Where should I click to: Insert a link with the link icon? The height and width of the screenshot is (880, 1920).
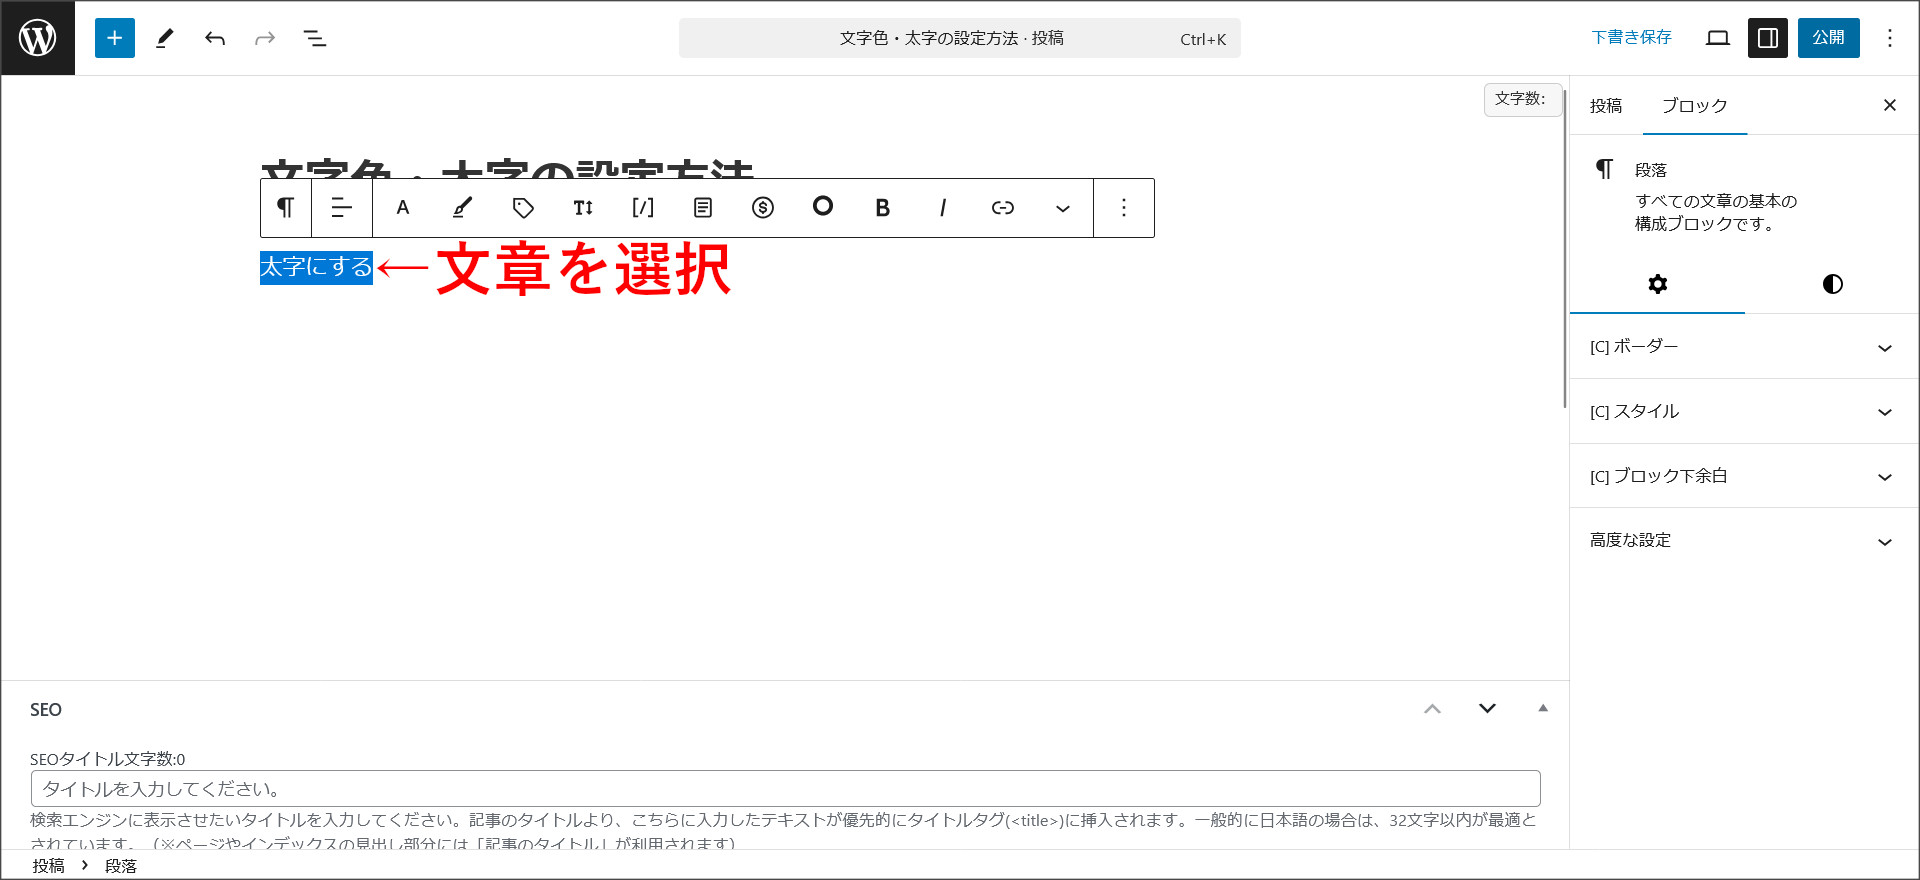pos(1003,208)
